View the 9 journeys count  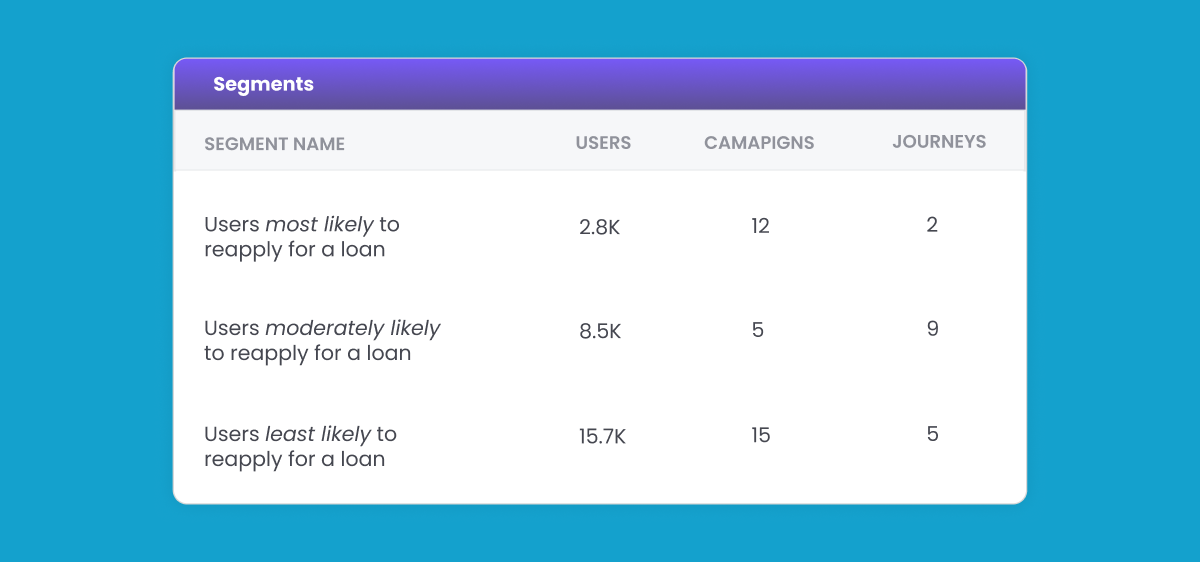[932, 329]
